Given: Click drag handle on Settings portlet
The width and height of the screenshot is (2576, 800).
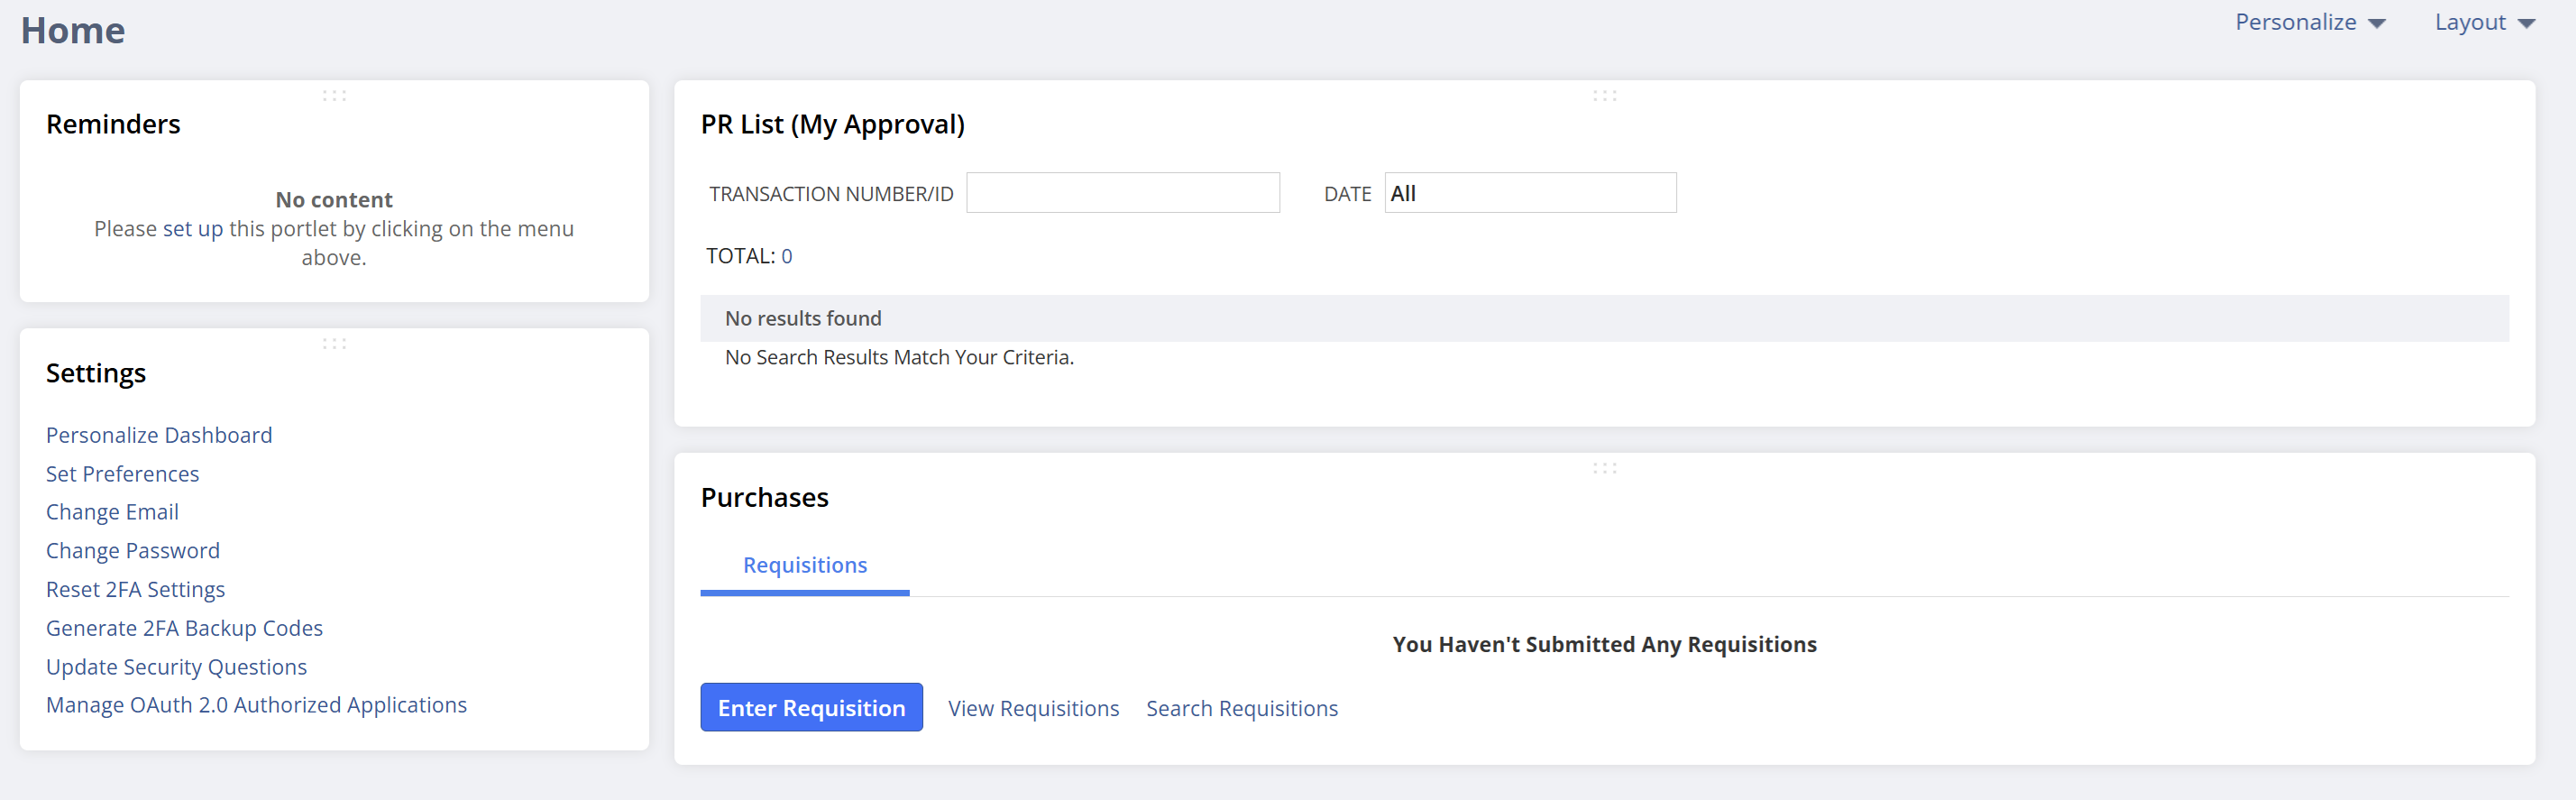Looking at the screenshot, I should coord(334,344).
